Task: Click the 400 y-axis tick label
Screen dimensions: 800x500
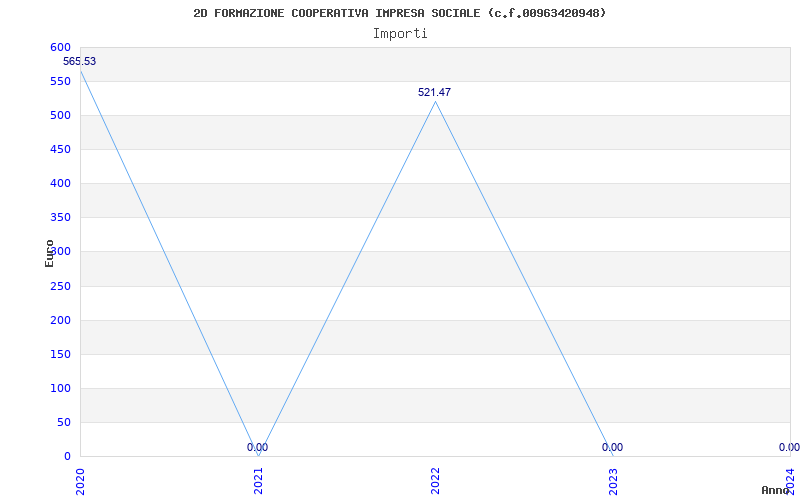Action: 60,184
